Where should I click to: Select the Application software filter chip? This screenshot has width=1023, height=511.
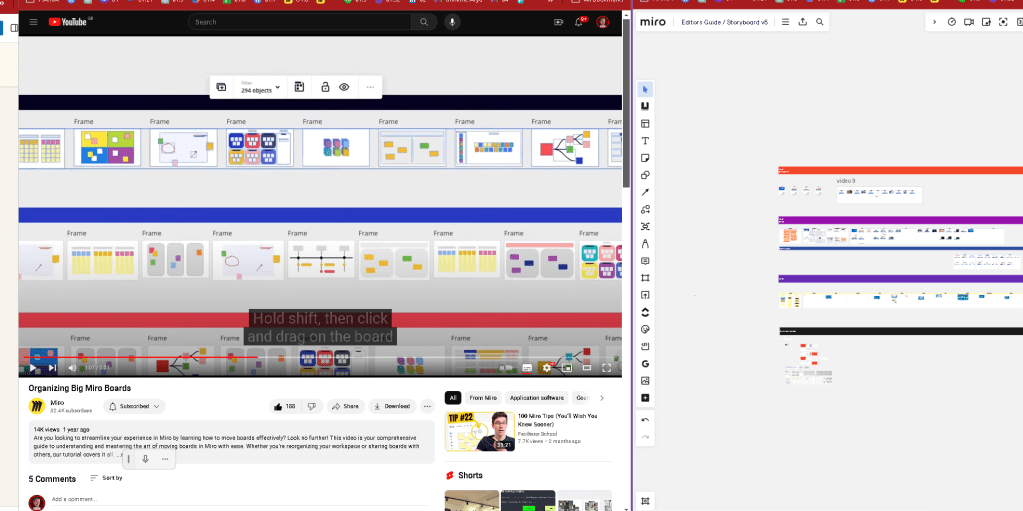pos(537,397)
